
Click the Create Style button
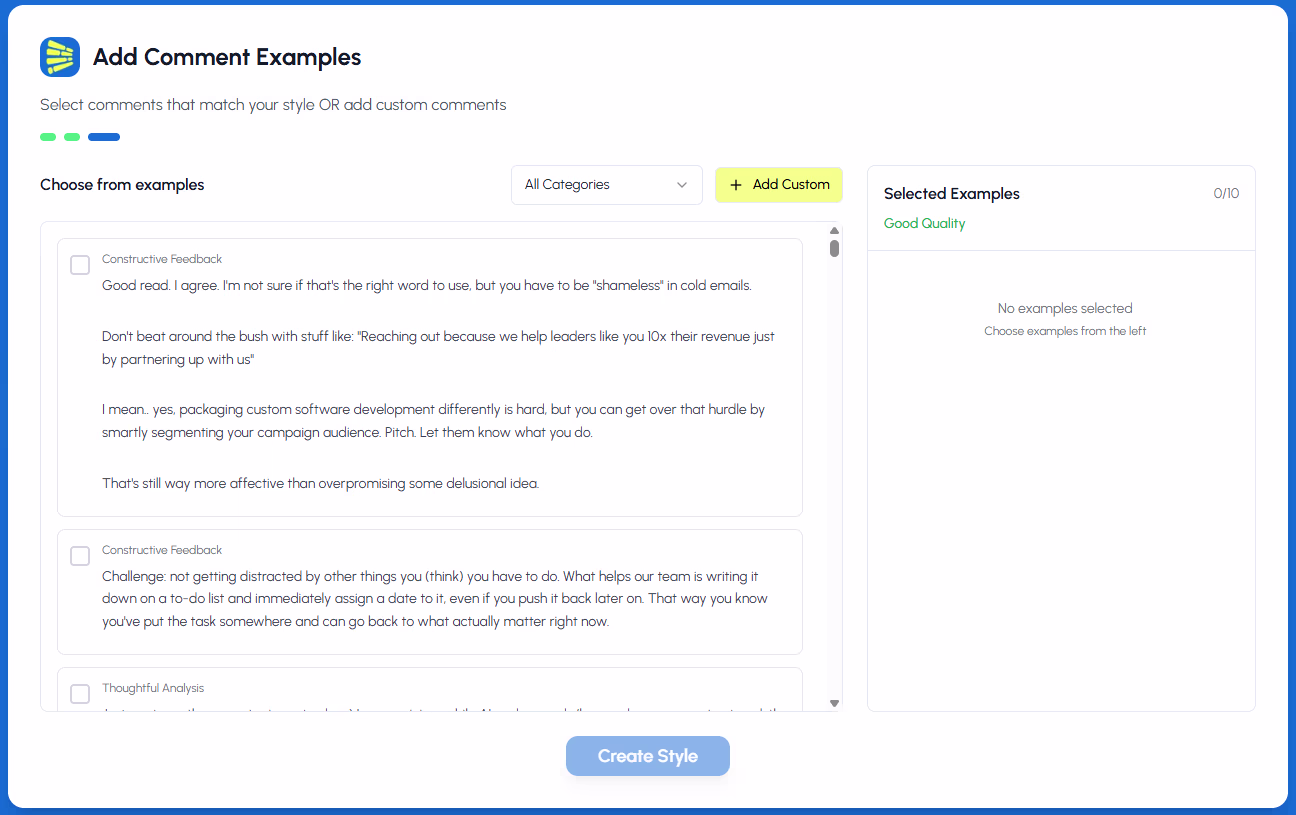pyautogui.click(x=647, y=756)
